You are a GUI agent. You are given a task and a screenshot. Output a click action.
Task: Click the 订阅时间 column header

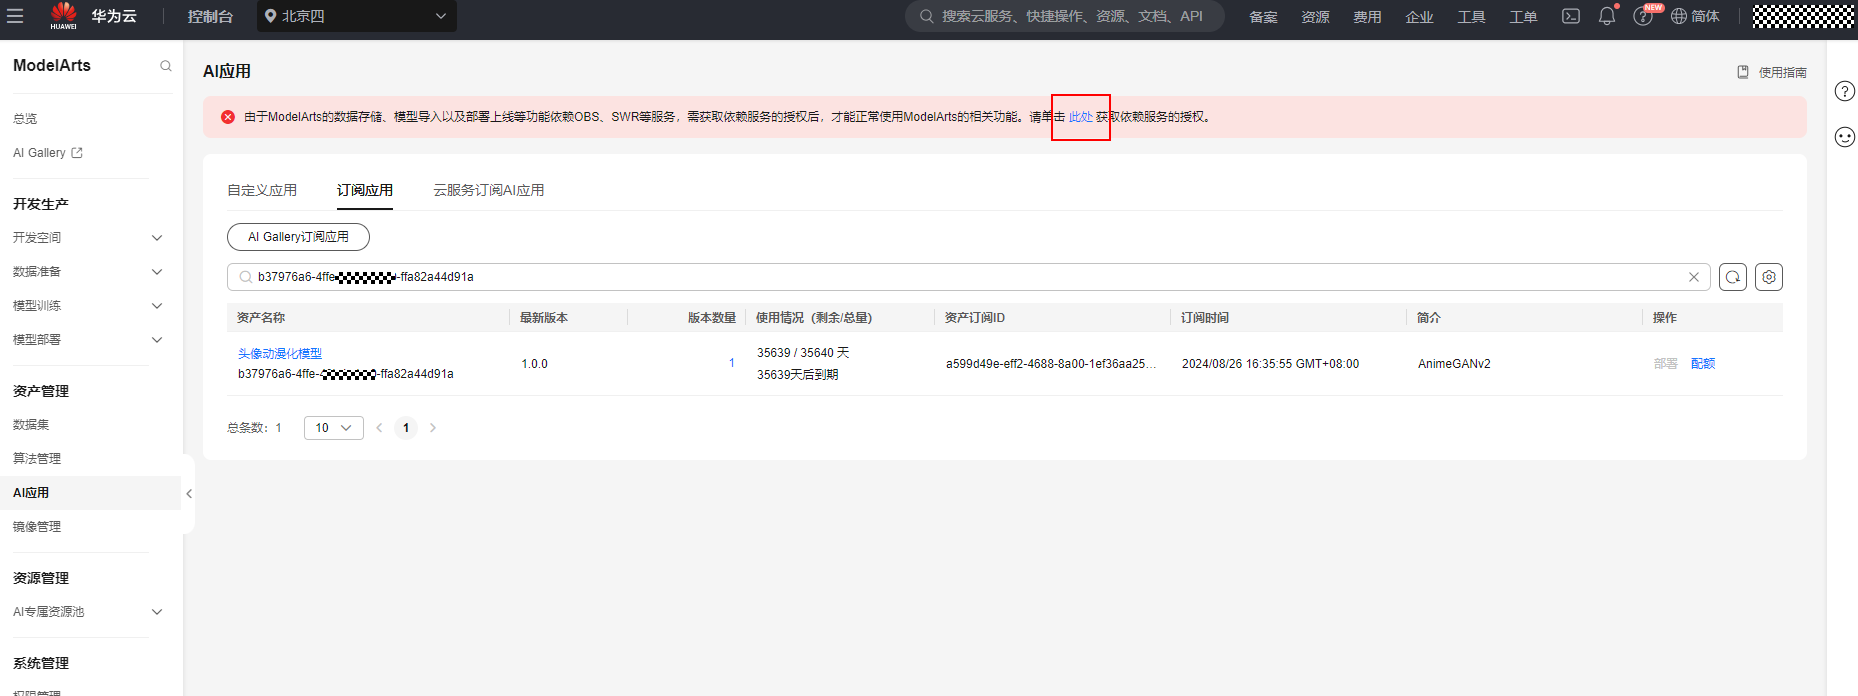tap(1205, 318)
